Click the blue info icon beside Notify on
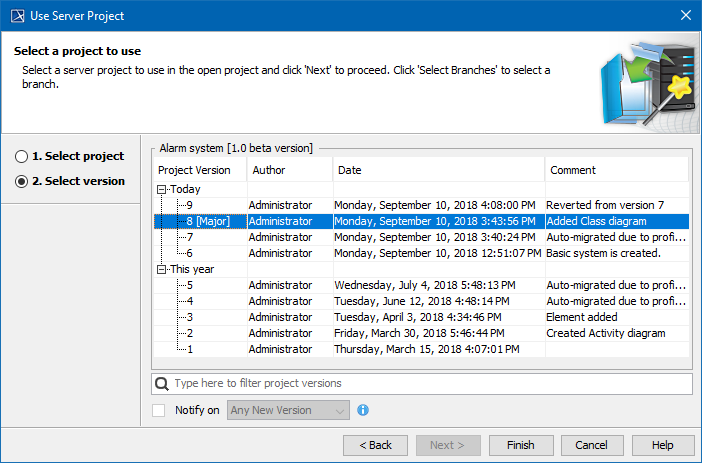This screenshot has height=463, width=702. [x=363, y=410]
